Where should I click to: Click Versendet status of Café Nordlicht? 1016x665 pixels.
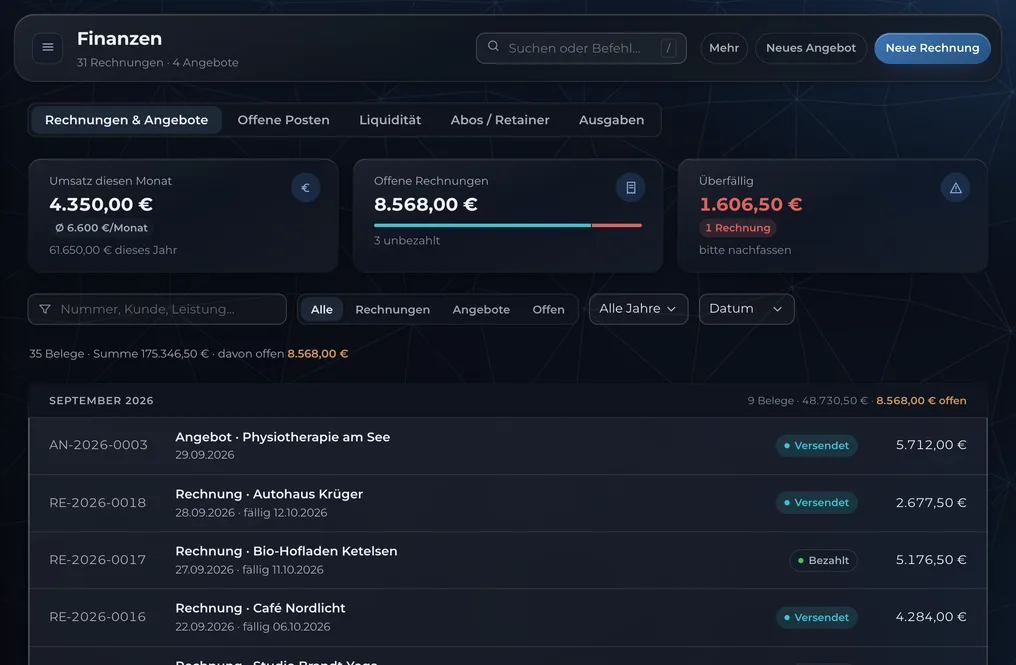click(816, 617)
